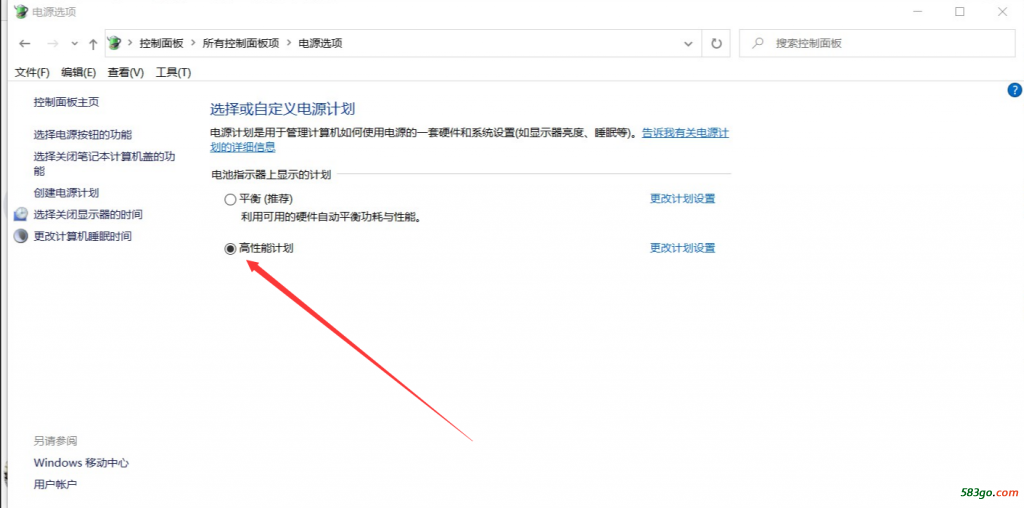Image resolution: width=1024 pixels, height=508 pixels.
Task: Click the blue help question mark icon
Action: click(1014, 90)
